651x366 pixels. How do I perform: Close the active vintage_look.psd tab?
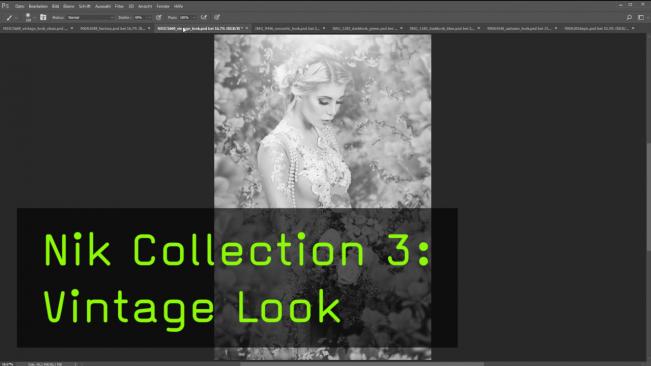pos(247,29)
